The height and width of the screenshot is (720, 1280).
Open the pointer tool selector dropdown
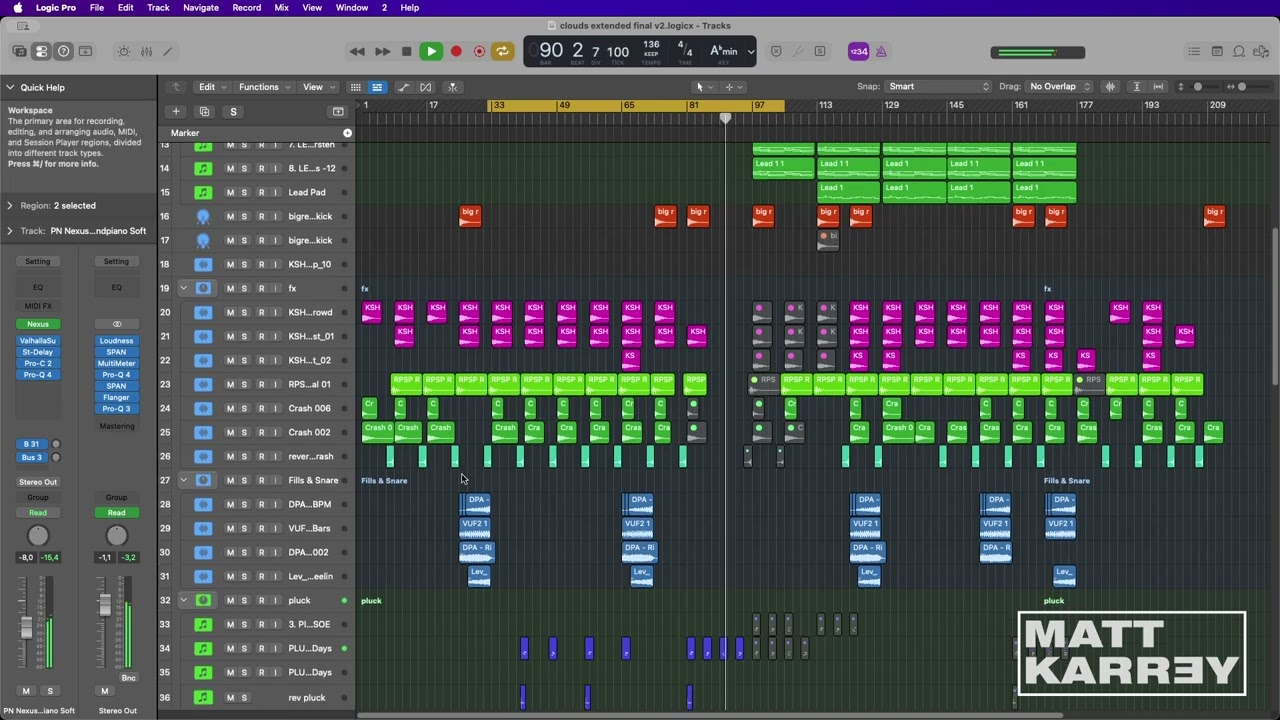704,87
